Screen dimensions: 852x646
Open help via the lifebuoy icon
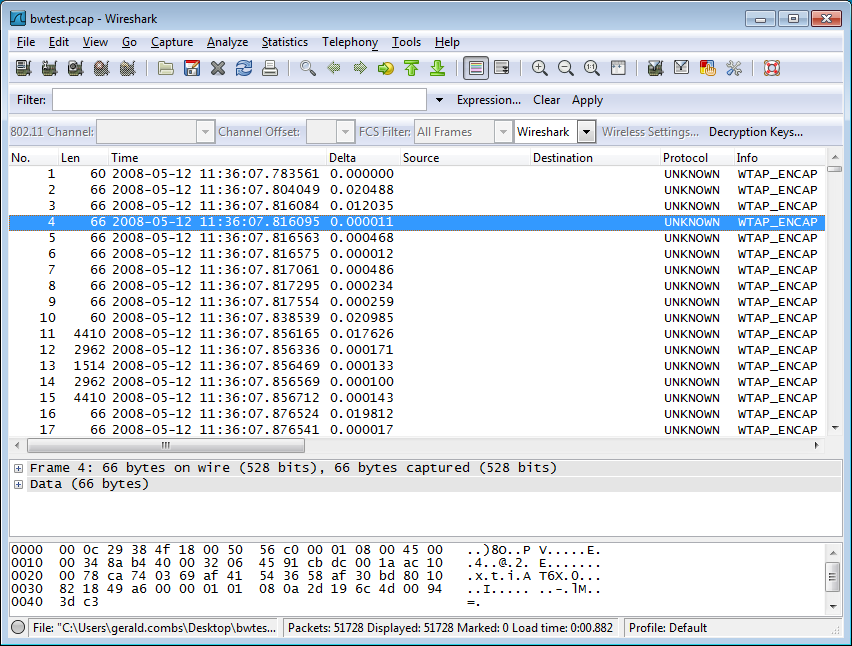tap(772, 68)
